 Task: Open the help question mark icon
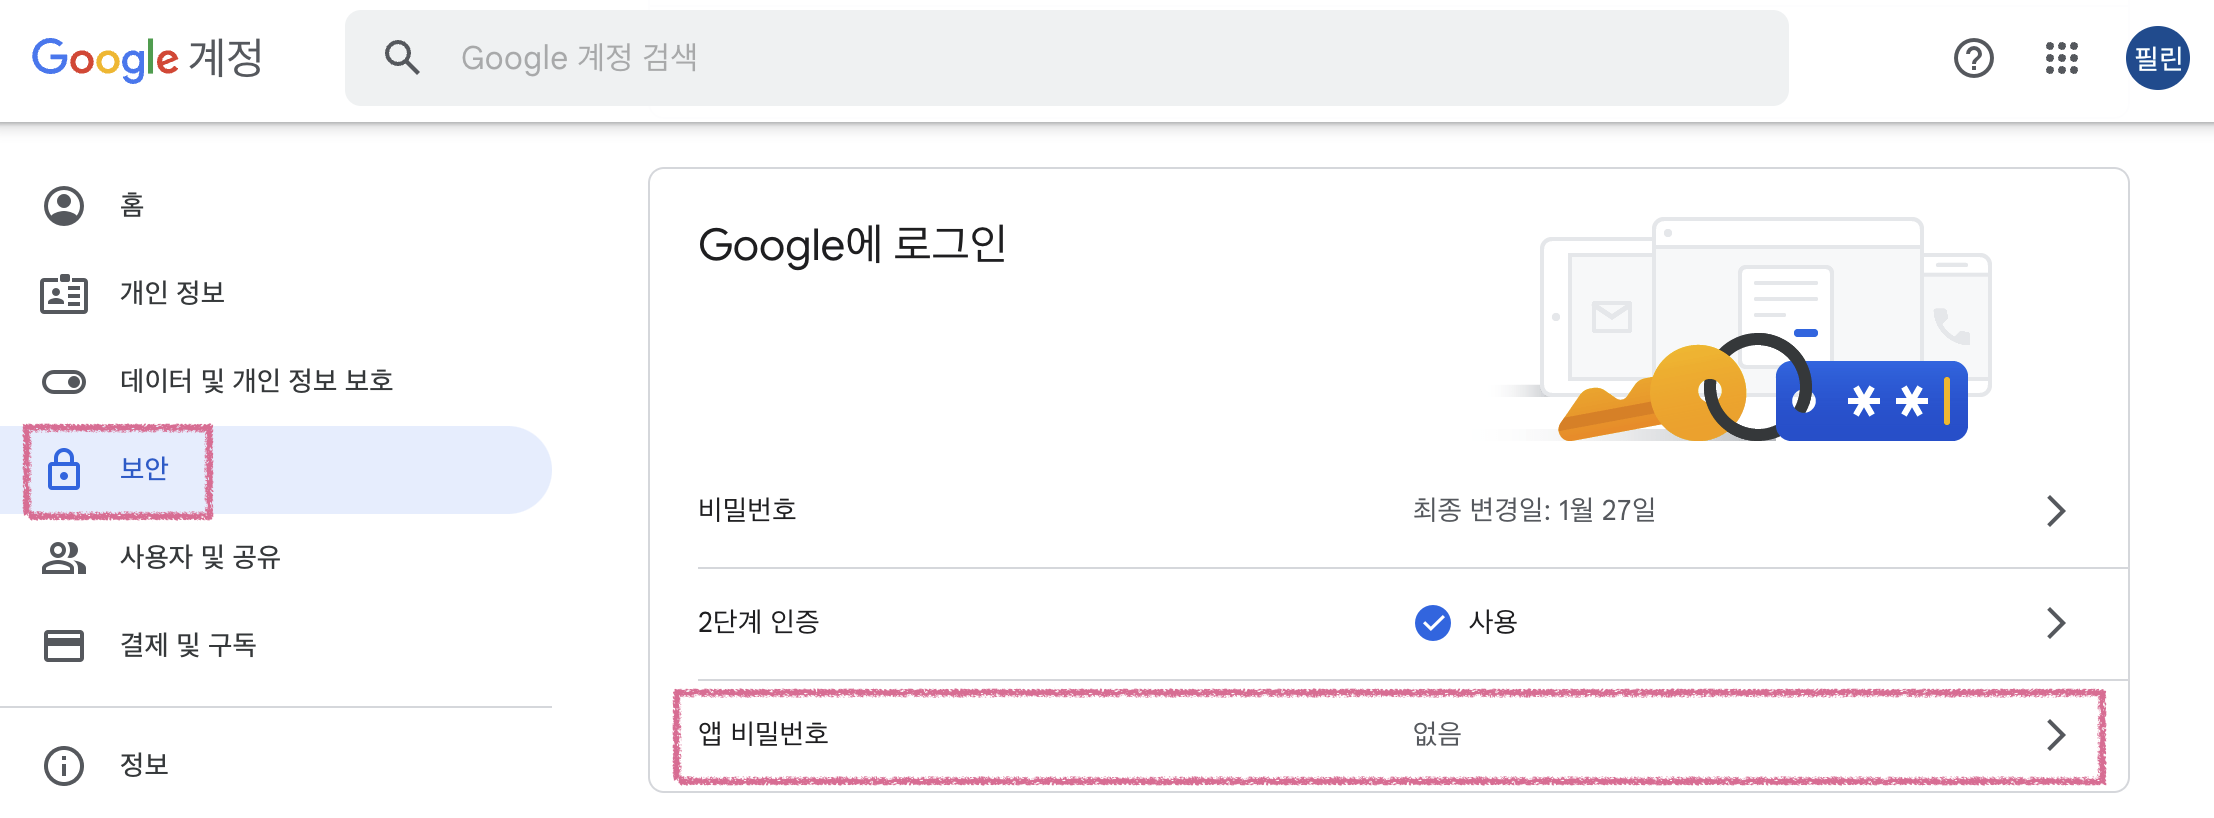(x=1973, y=58)
